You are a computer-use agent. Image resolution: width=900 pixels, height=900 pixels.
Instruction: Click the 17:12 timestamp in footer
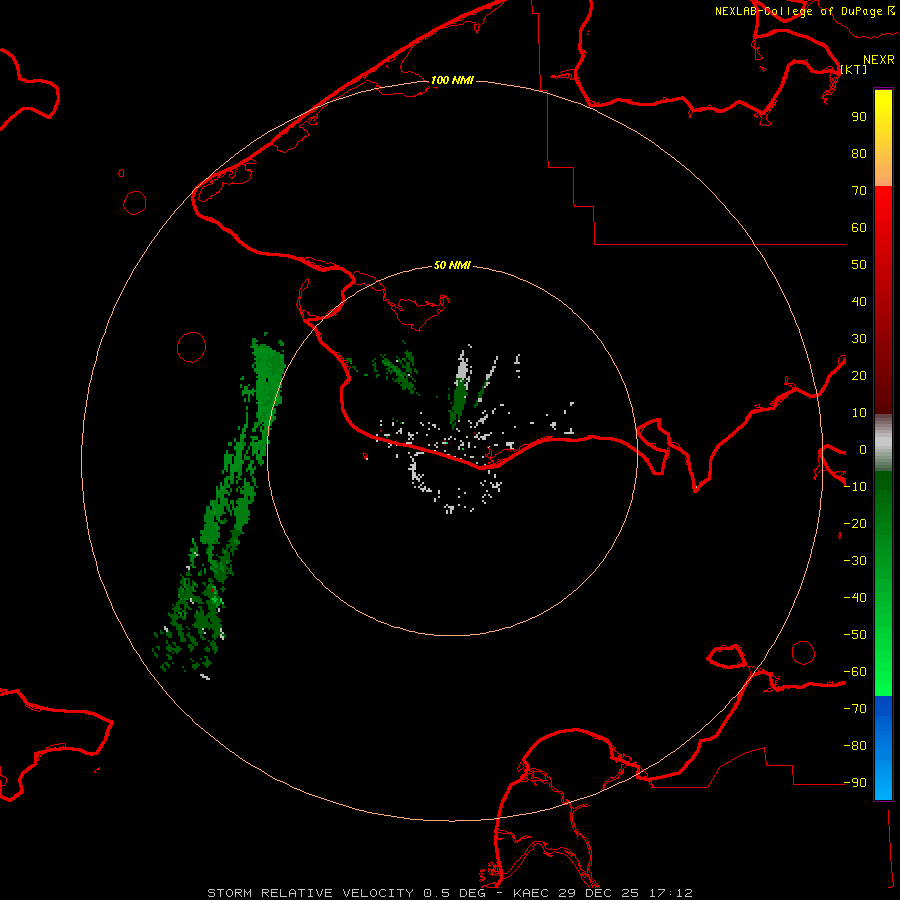coord(670,893)
